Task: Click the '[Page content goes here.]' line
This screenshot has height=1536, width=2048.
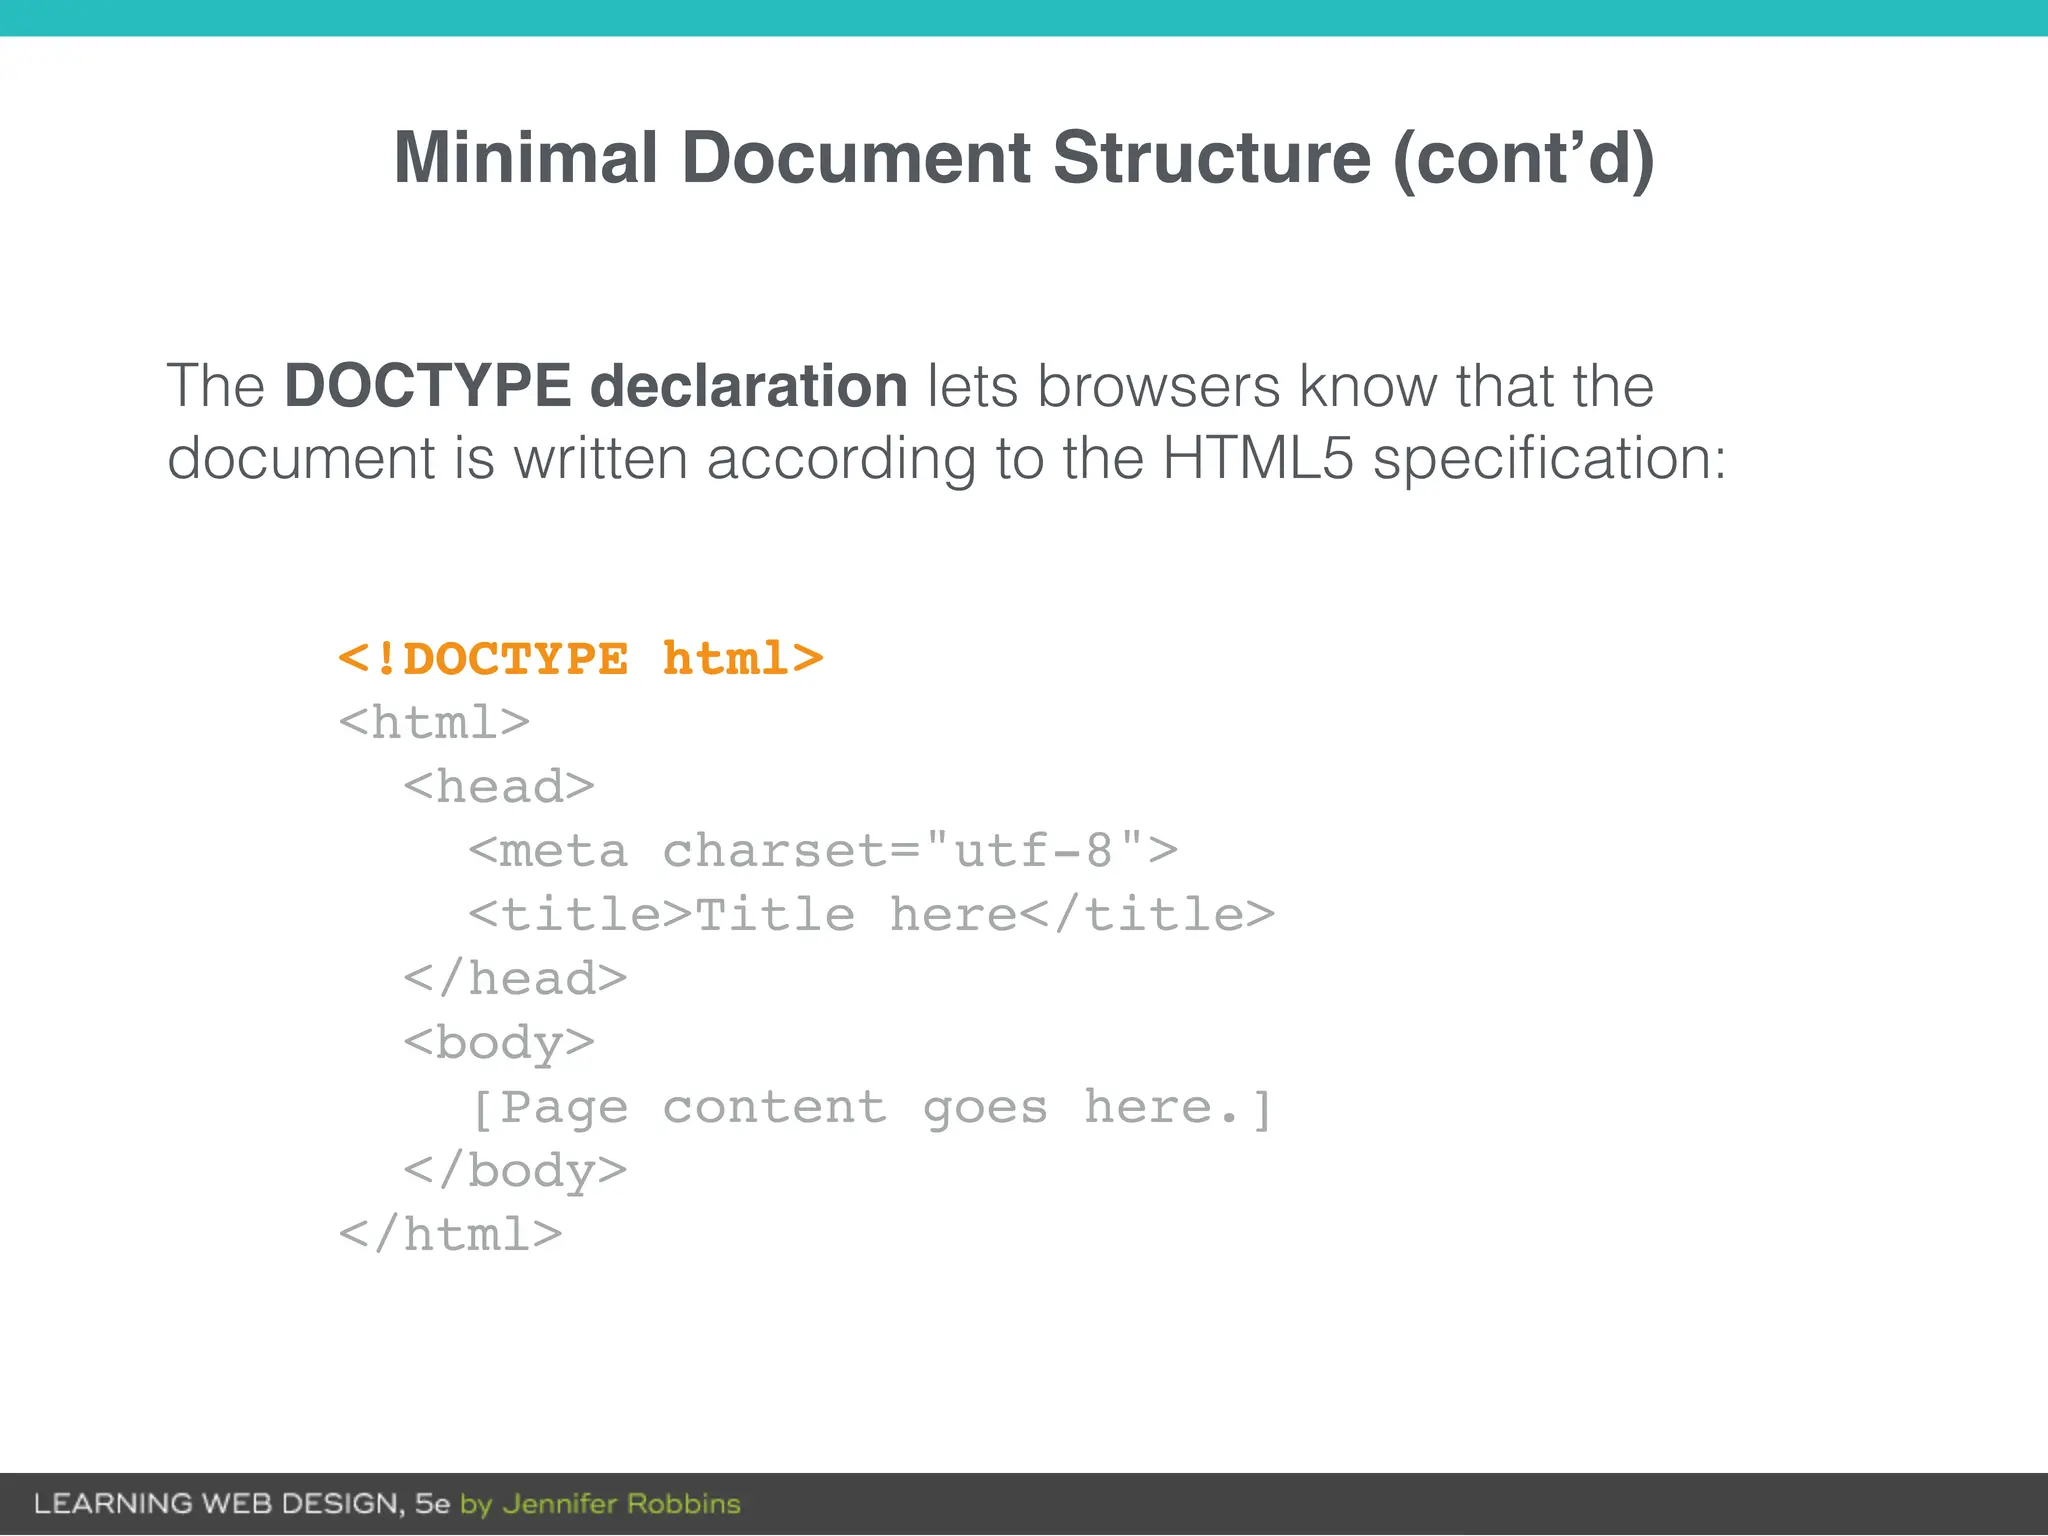Action: click(x=871, y=1108)
